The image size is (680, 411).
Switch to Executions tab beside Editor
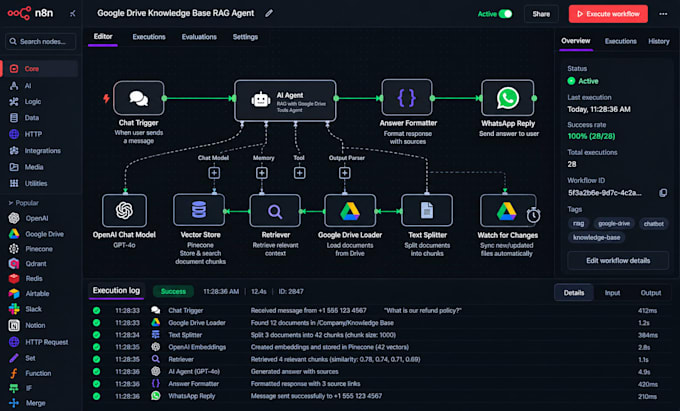coord(149,37)
